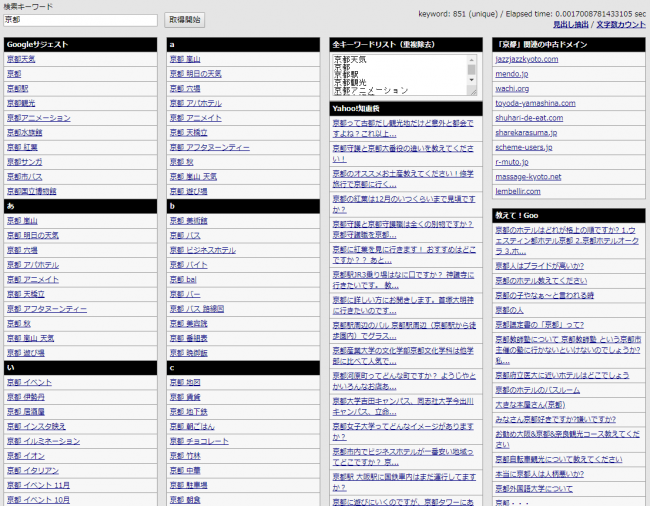Screen dimensions: 650x506
Task: Open Yahoo question 京都女子大学ってどんなイメージ
Action: pos(403,432)
